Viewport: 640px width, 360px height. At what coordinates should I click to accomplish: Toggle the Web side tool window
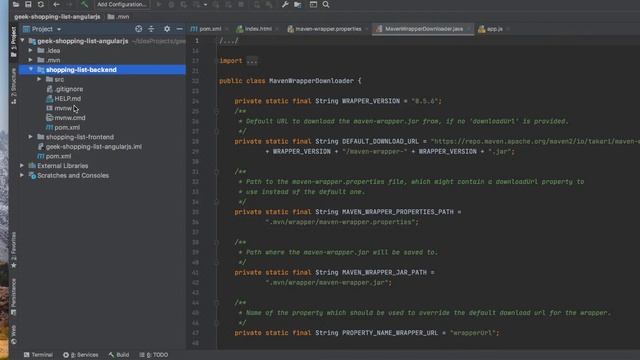(x=13, y=335)
